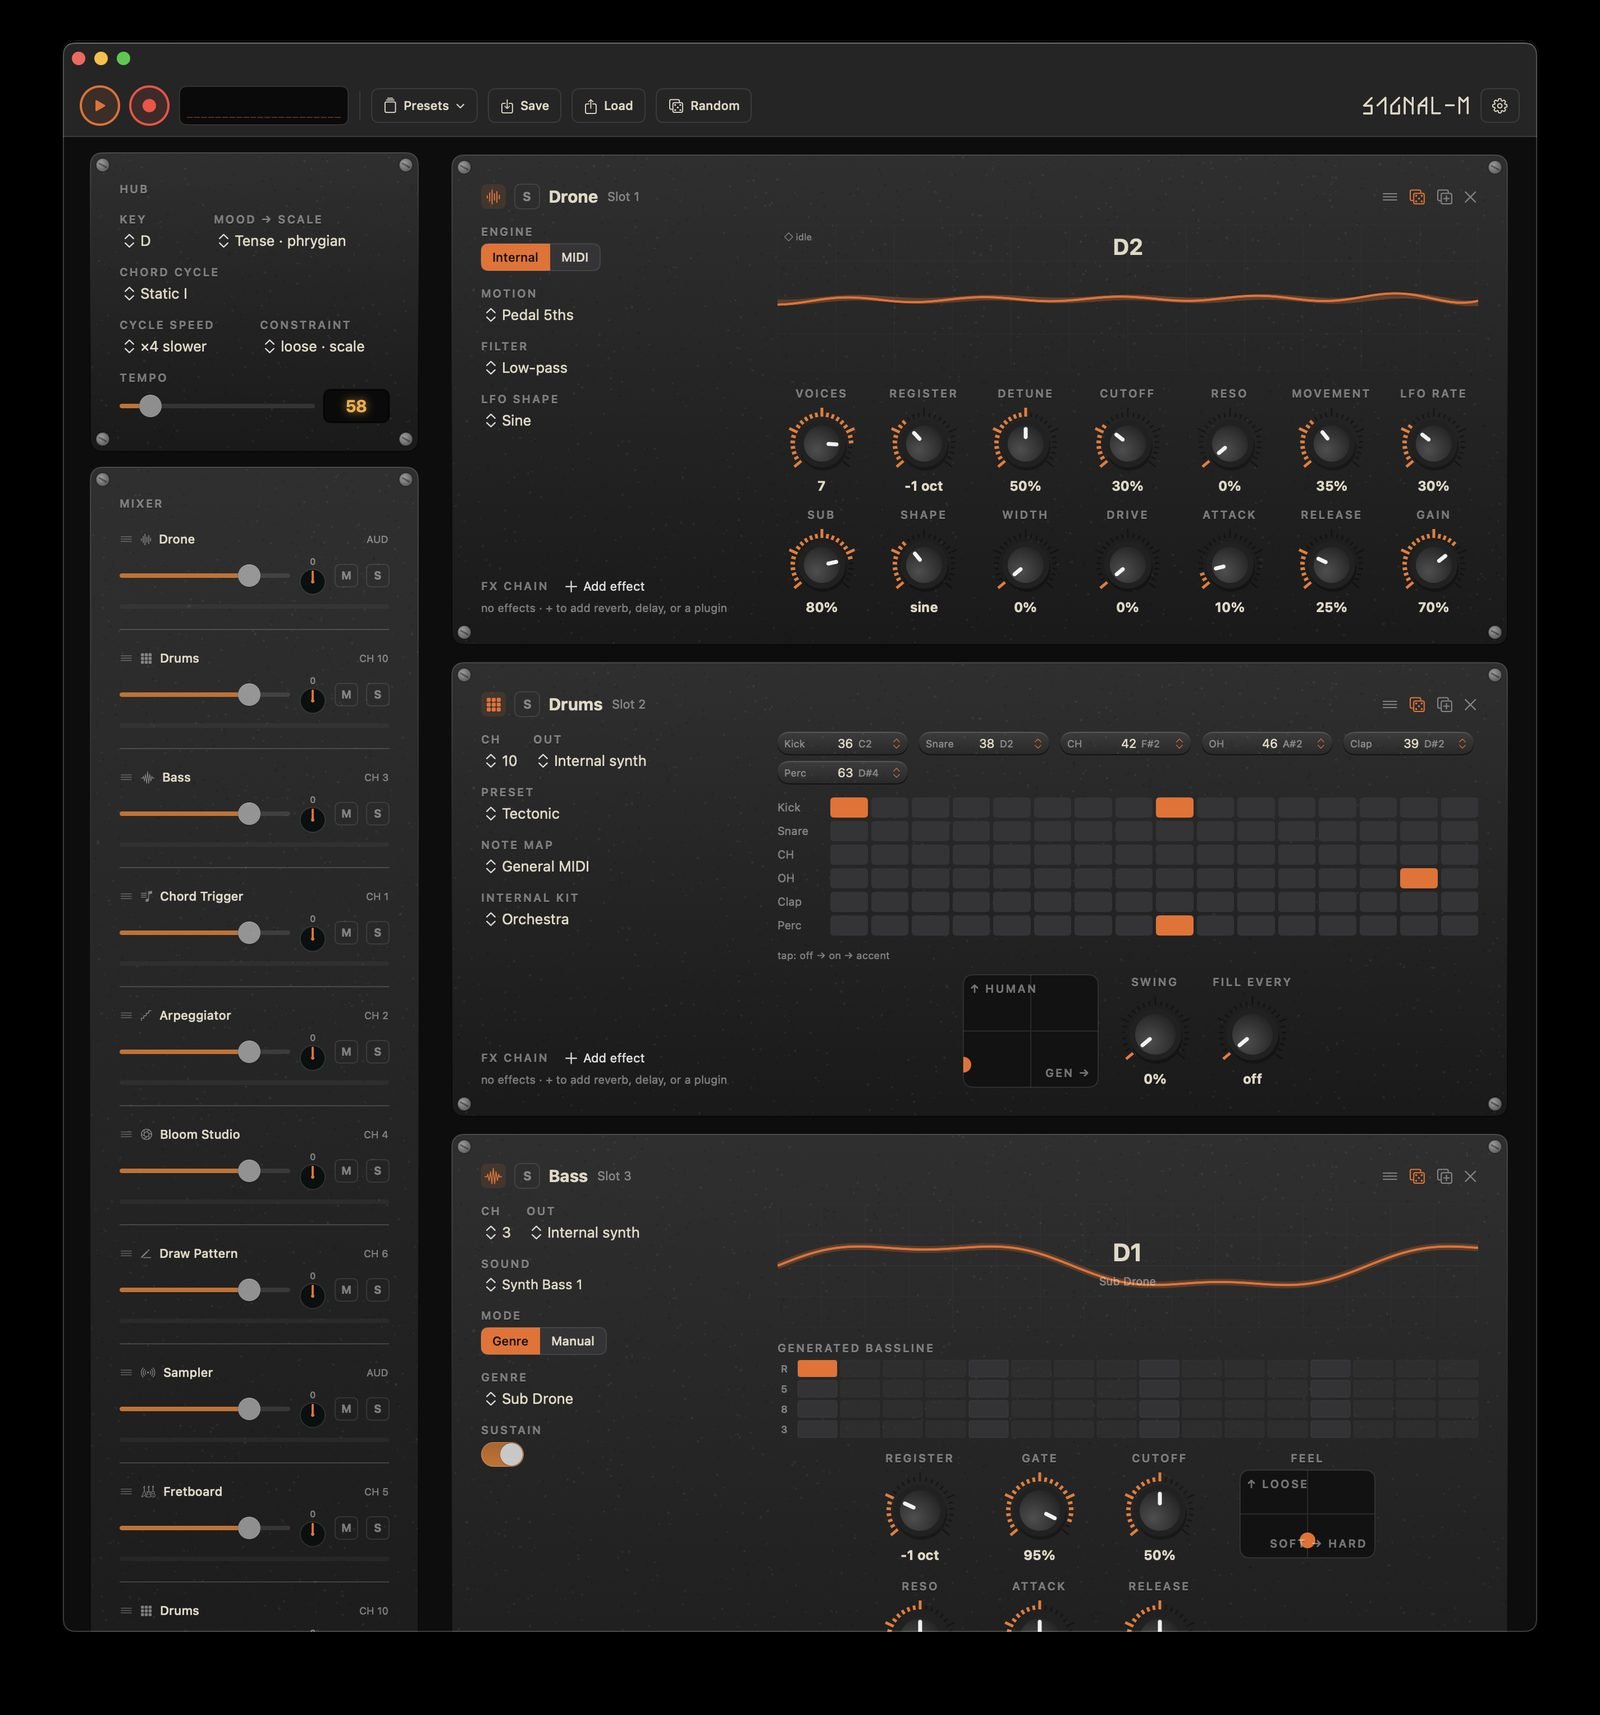Solo the Drums slot with S button
This screenshot has width=1600, height=1715.
tap(527, 705)
